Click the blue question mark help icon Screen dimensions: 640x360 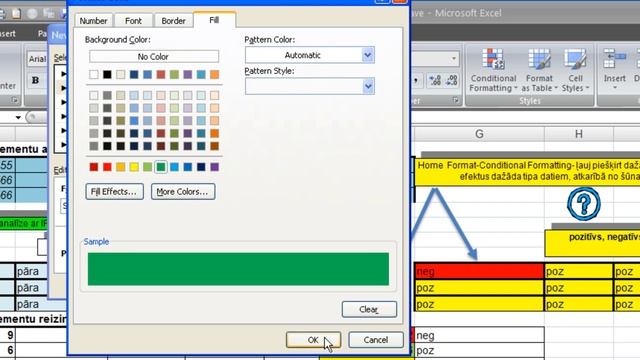(584, 203)
